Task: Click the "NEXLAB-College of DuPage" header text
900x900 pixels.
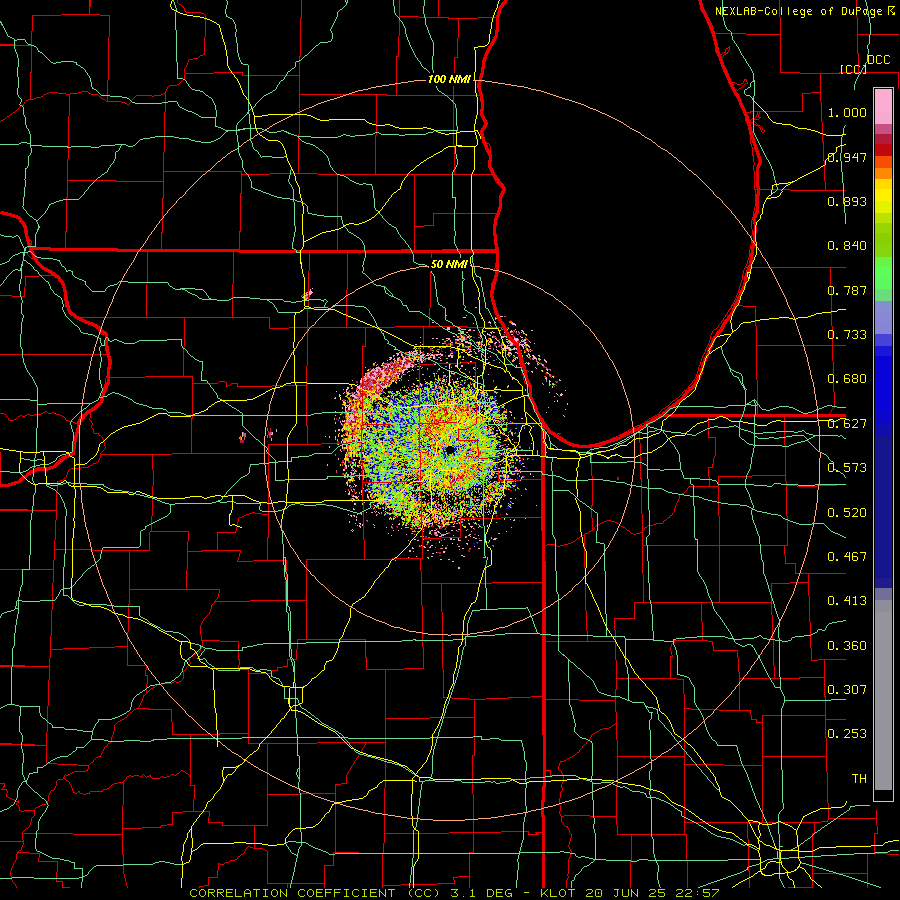Action: pyautogui.click(x=800, y=11)
